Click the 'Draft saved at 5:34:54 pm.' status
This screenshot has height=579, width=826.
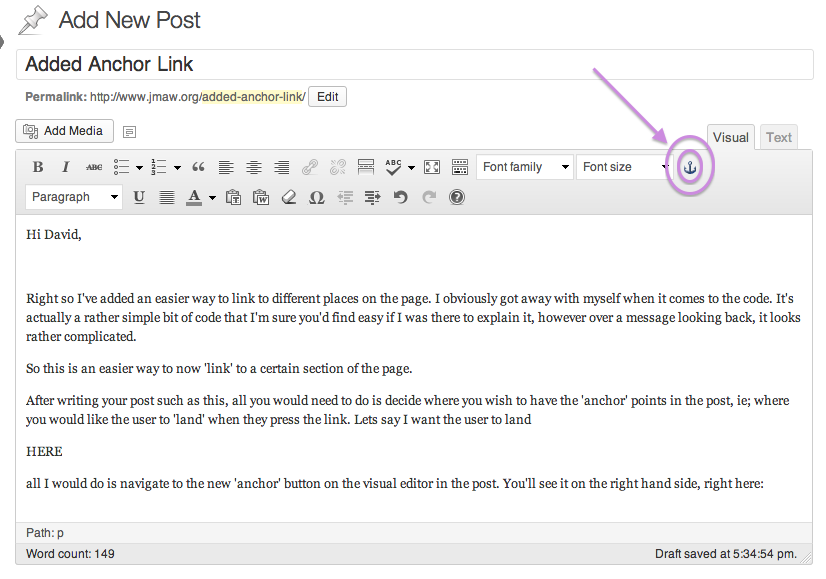(725, 554)
